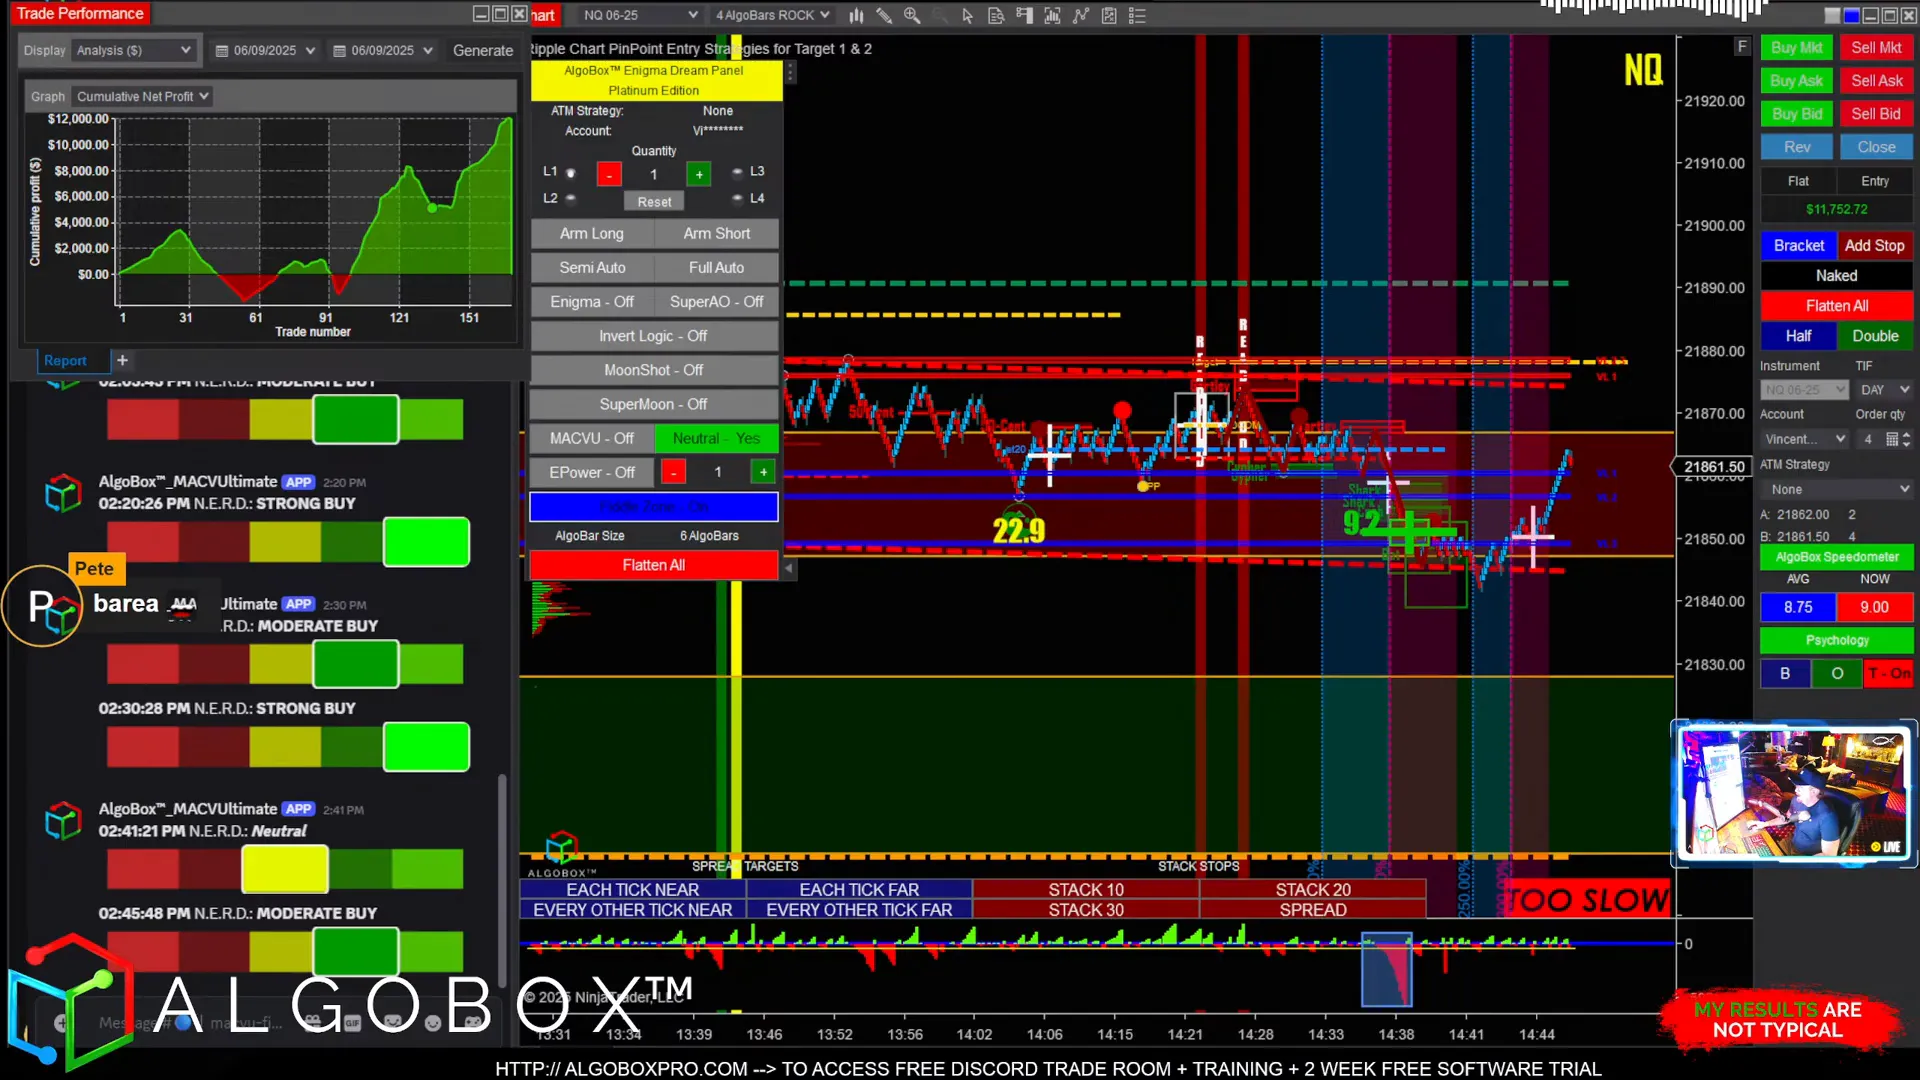
Task: Click AlgoBox_MACVUltimate avatar at 2:41 PM message
Action: tap(63, 821)
